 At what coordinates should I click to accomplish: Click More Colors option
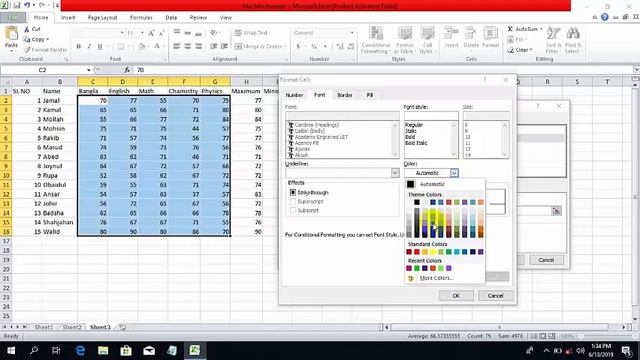point(436,278)
